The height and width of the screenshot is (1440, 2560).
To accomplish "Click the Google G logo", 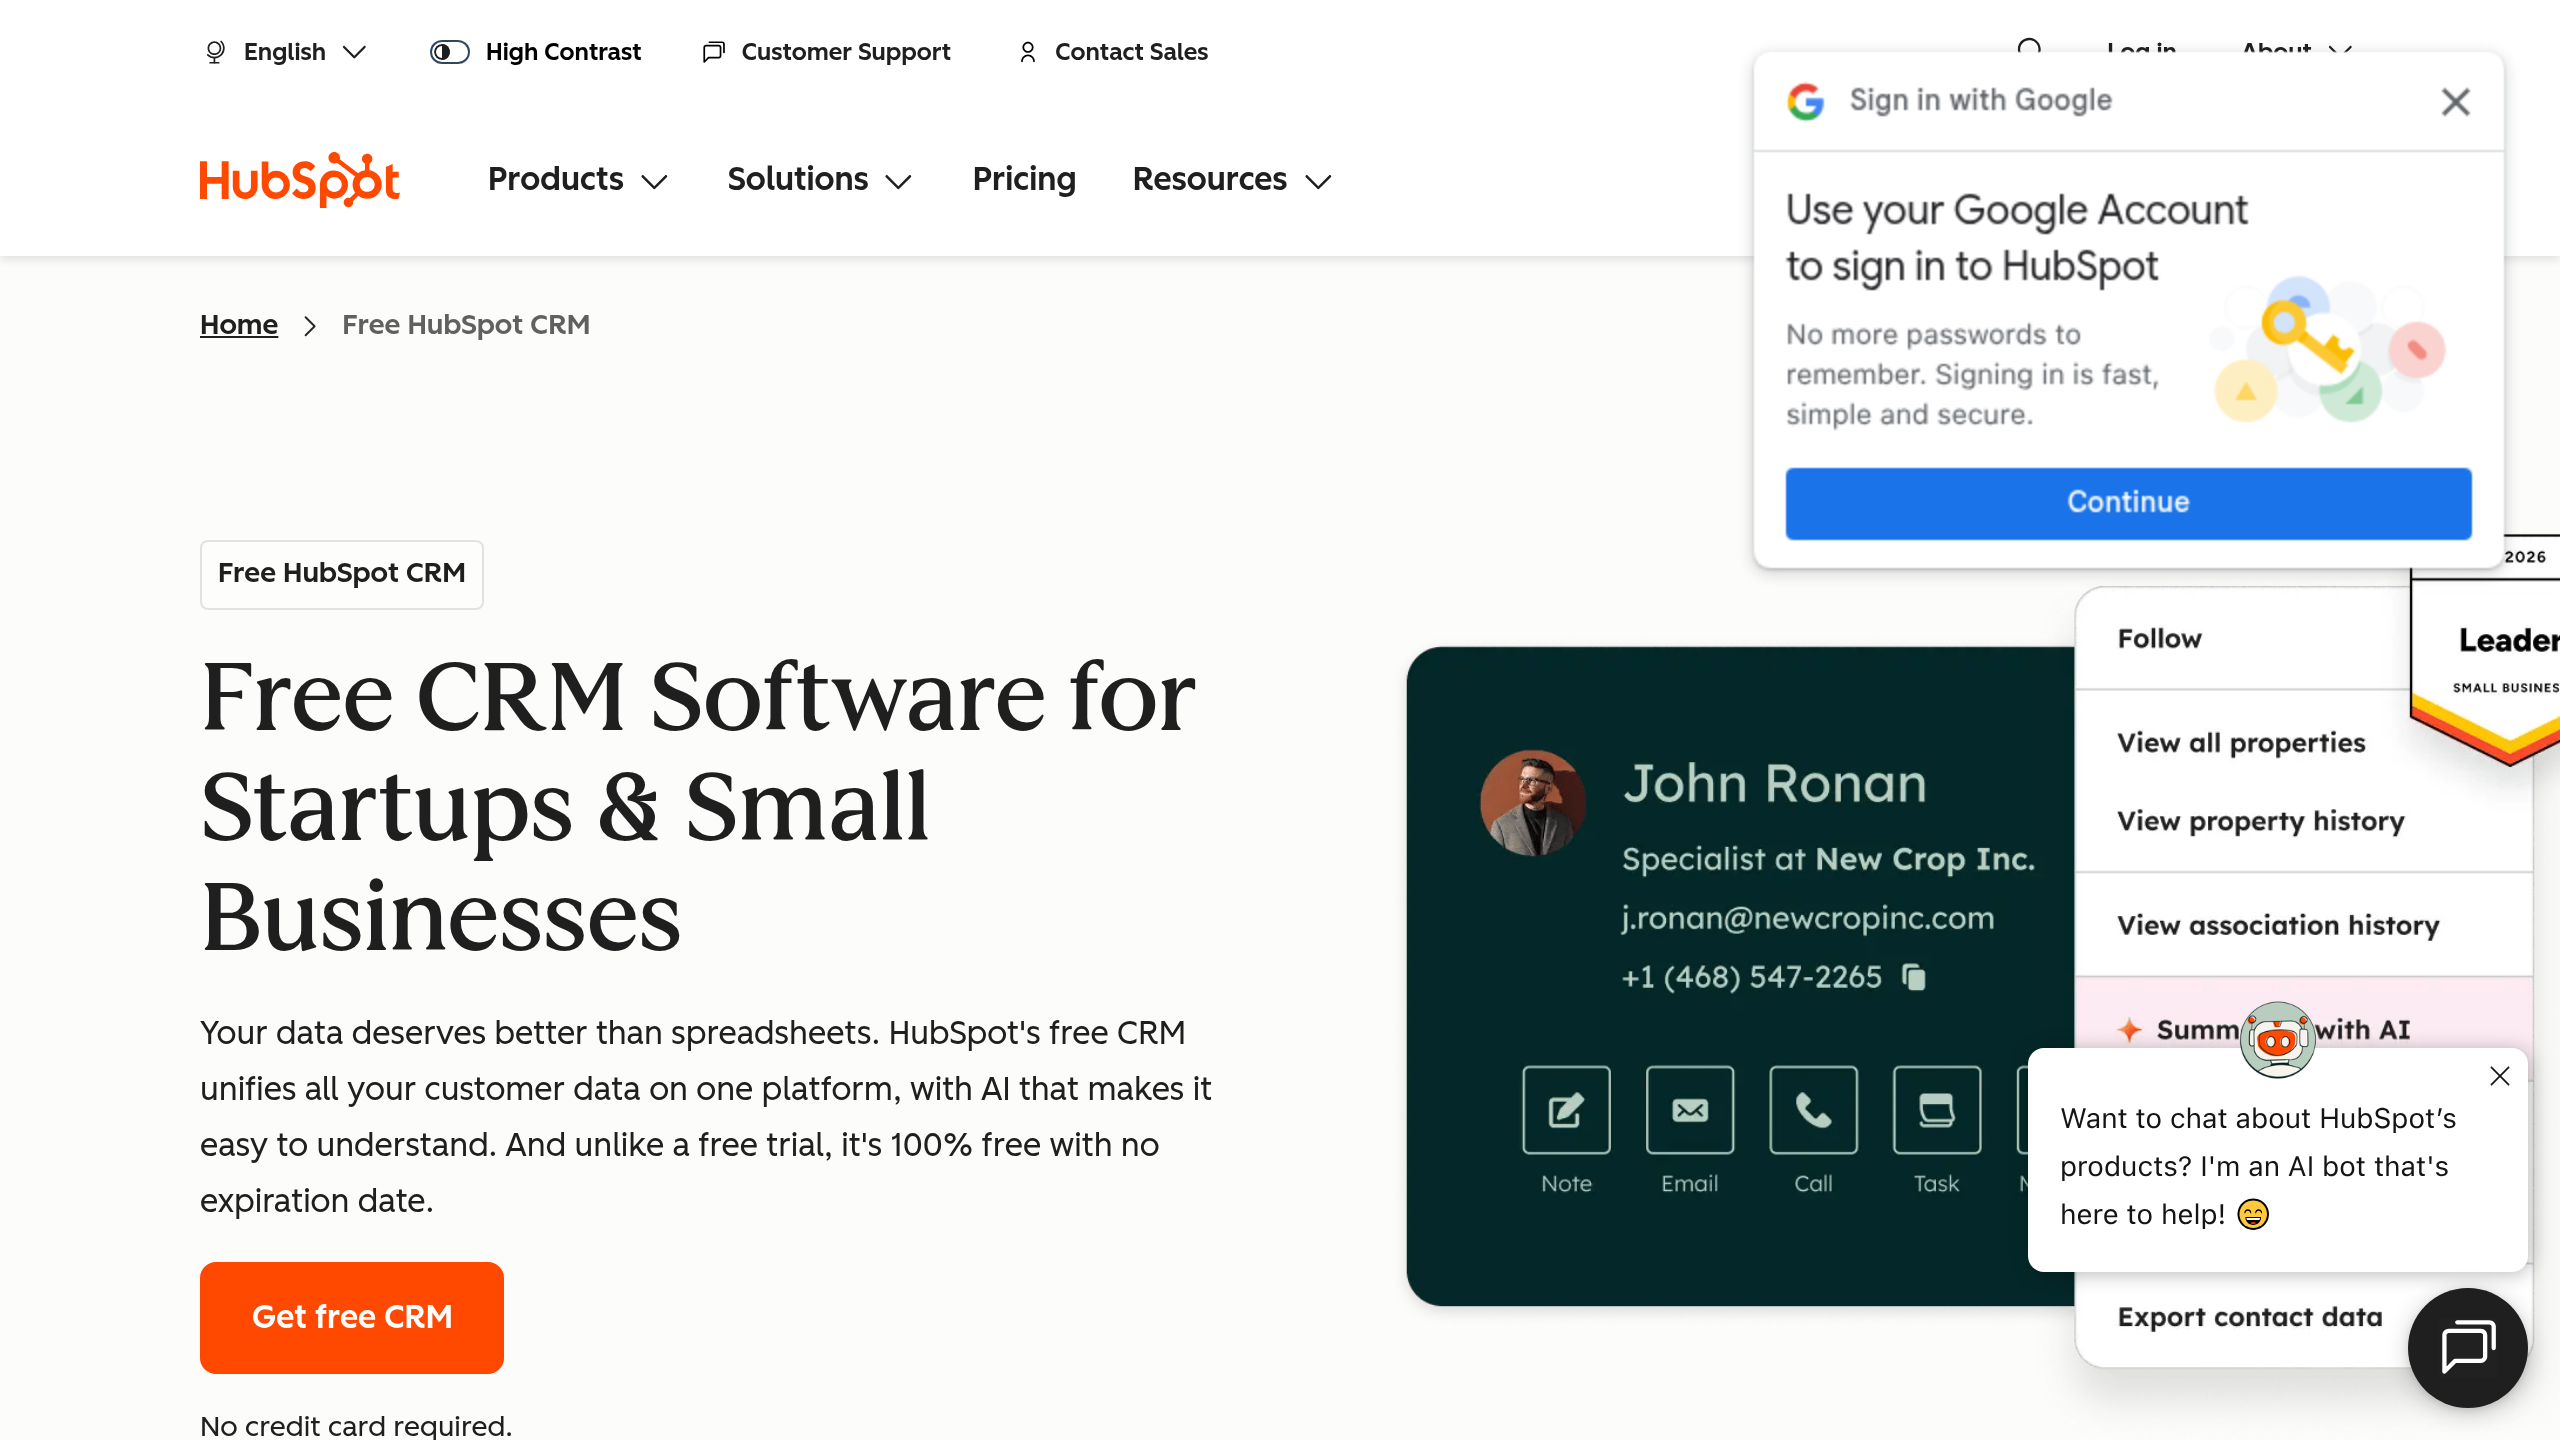I will click(x=1806, y=101).
